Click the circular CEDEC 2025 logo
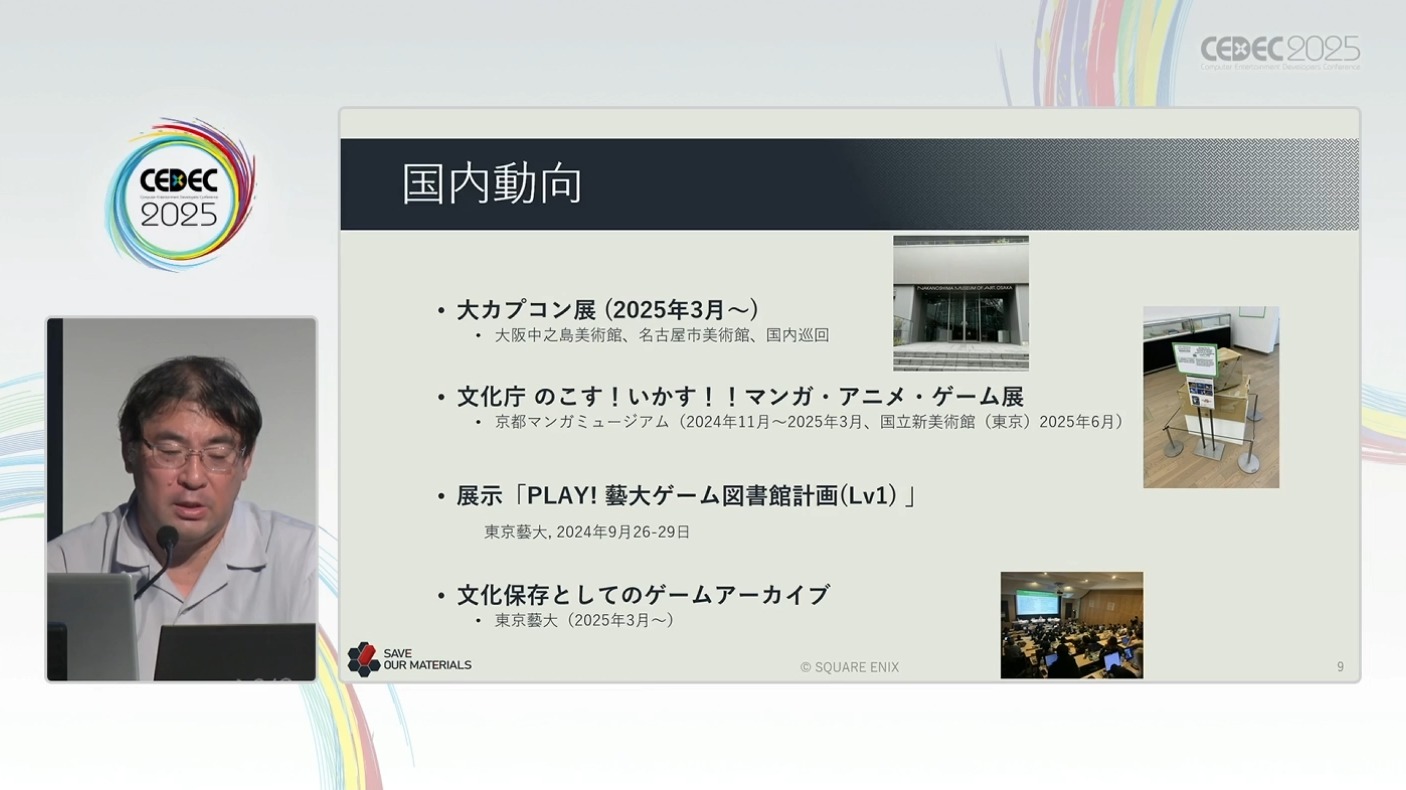The height and width of the screenshot is (790, 1406). [180, 194]
